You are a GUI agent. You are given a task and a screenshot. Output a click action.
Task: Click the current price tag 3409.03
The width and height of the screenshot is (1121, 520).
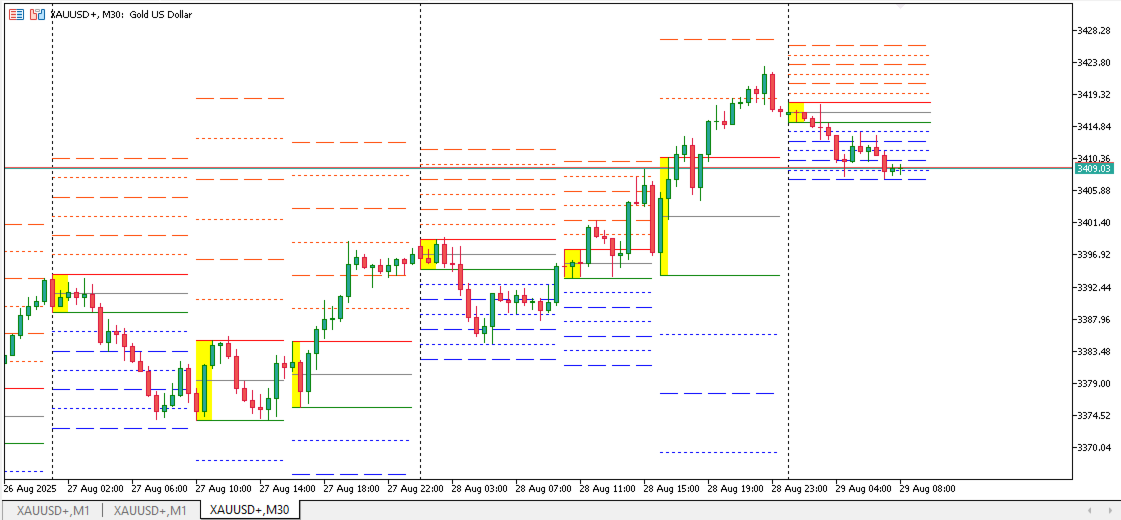click(x=1094, y=168)
